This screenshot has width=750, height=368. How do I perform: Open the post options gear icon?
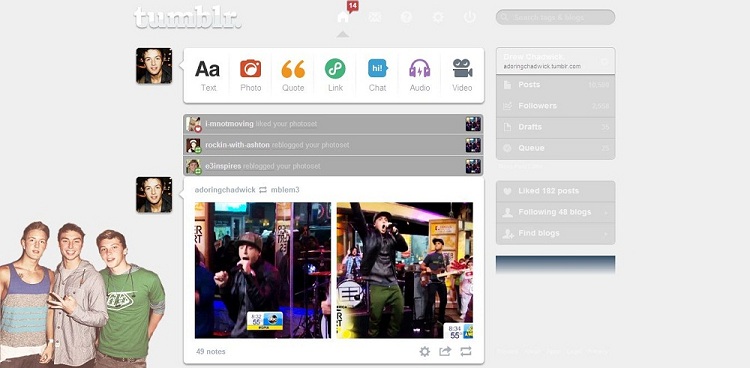[x=424, y=352]
